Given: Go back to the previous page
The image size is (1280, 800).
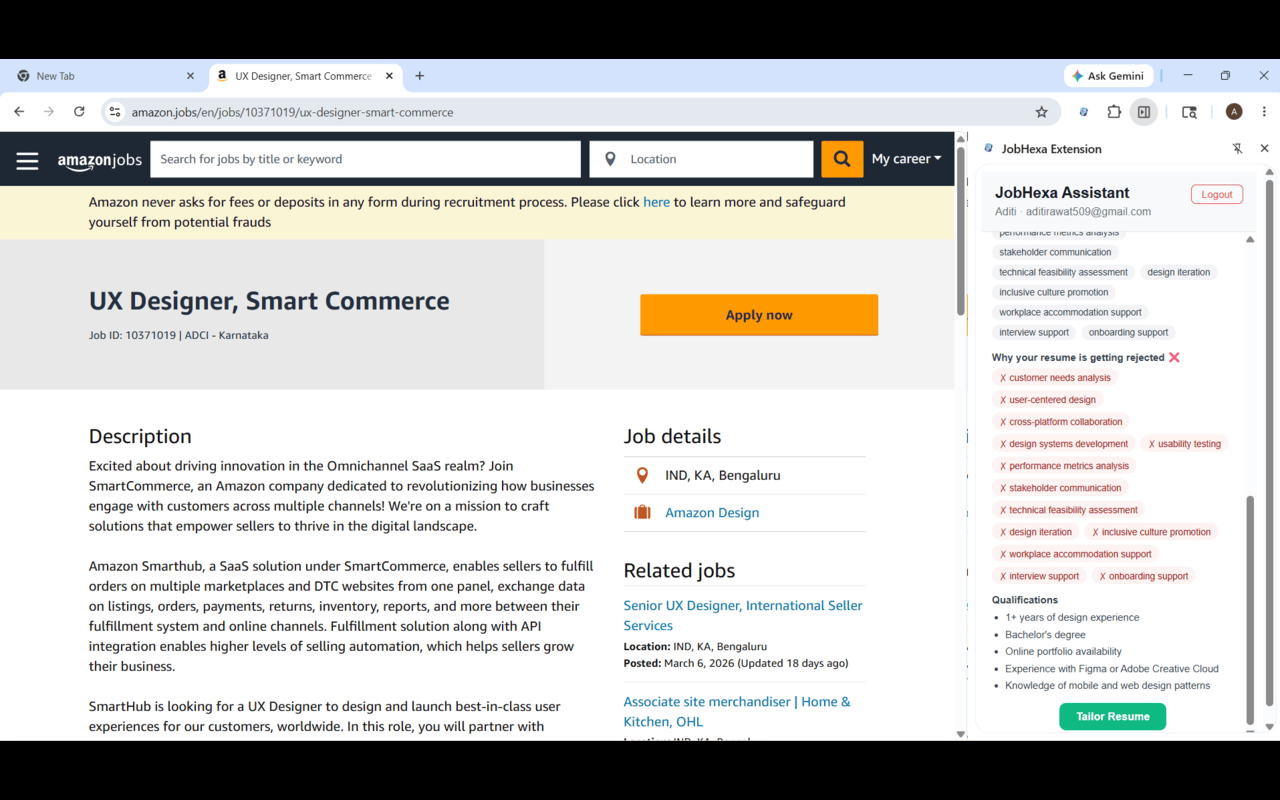Looking at the screenshot, I should pos(19,112).
